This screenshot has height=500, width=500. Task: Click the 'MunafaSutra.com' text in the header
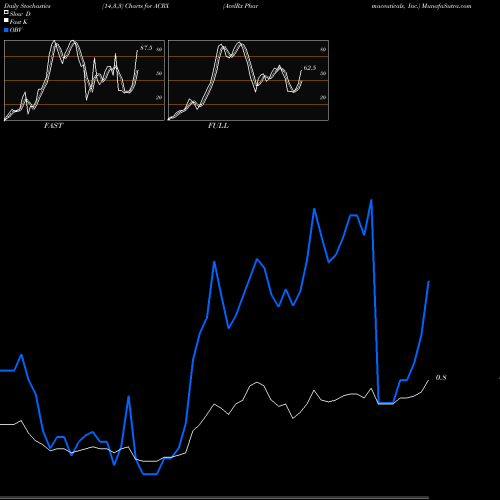coord(446,6)
